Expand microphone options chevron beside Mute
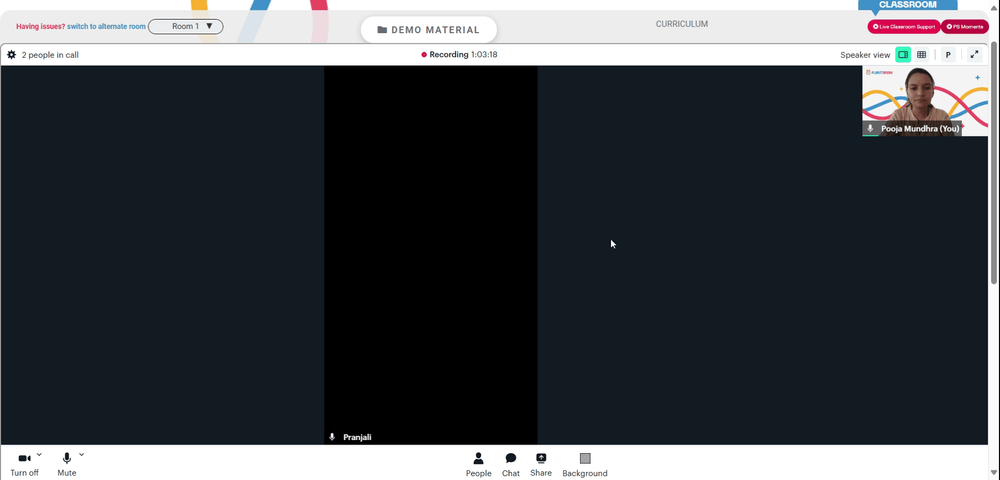 pyautogui.click(x=82, y=455)
